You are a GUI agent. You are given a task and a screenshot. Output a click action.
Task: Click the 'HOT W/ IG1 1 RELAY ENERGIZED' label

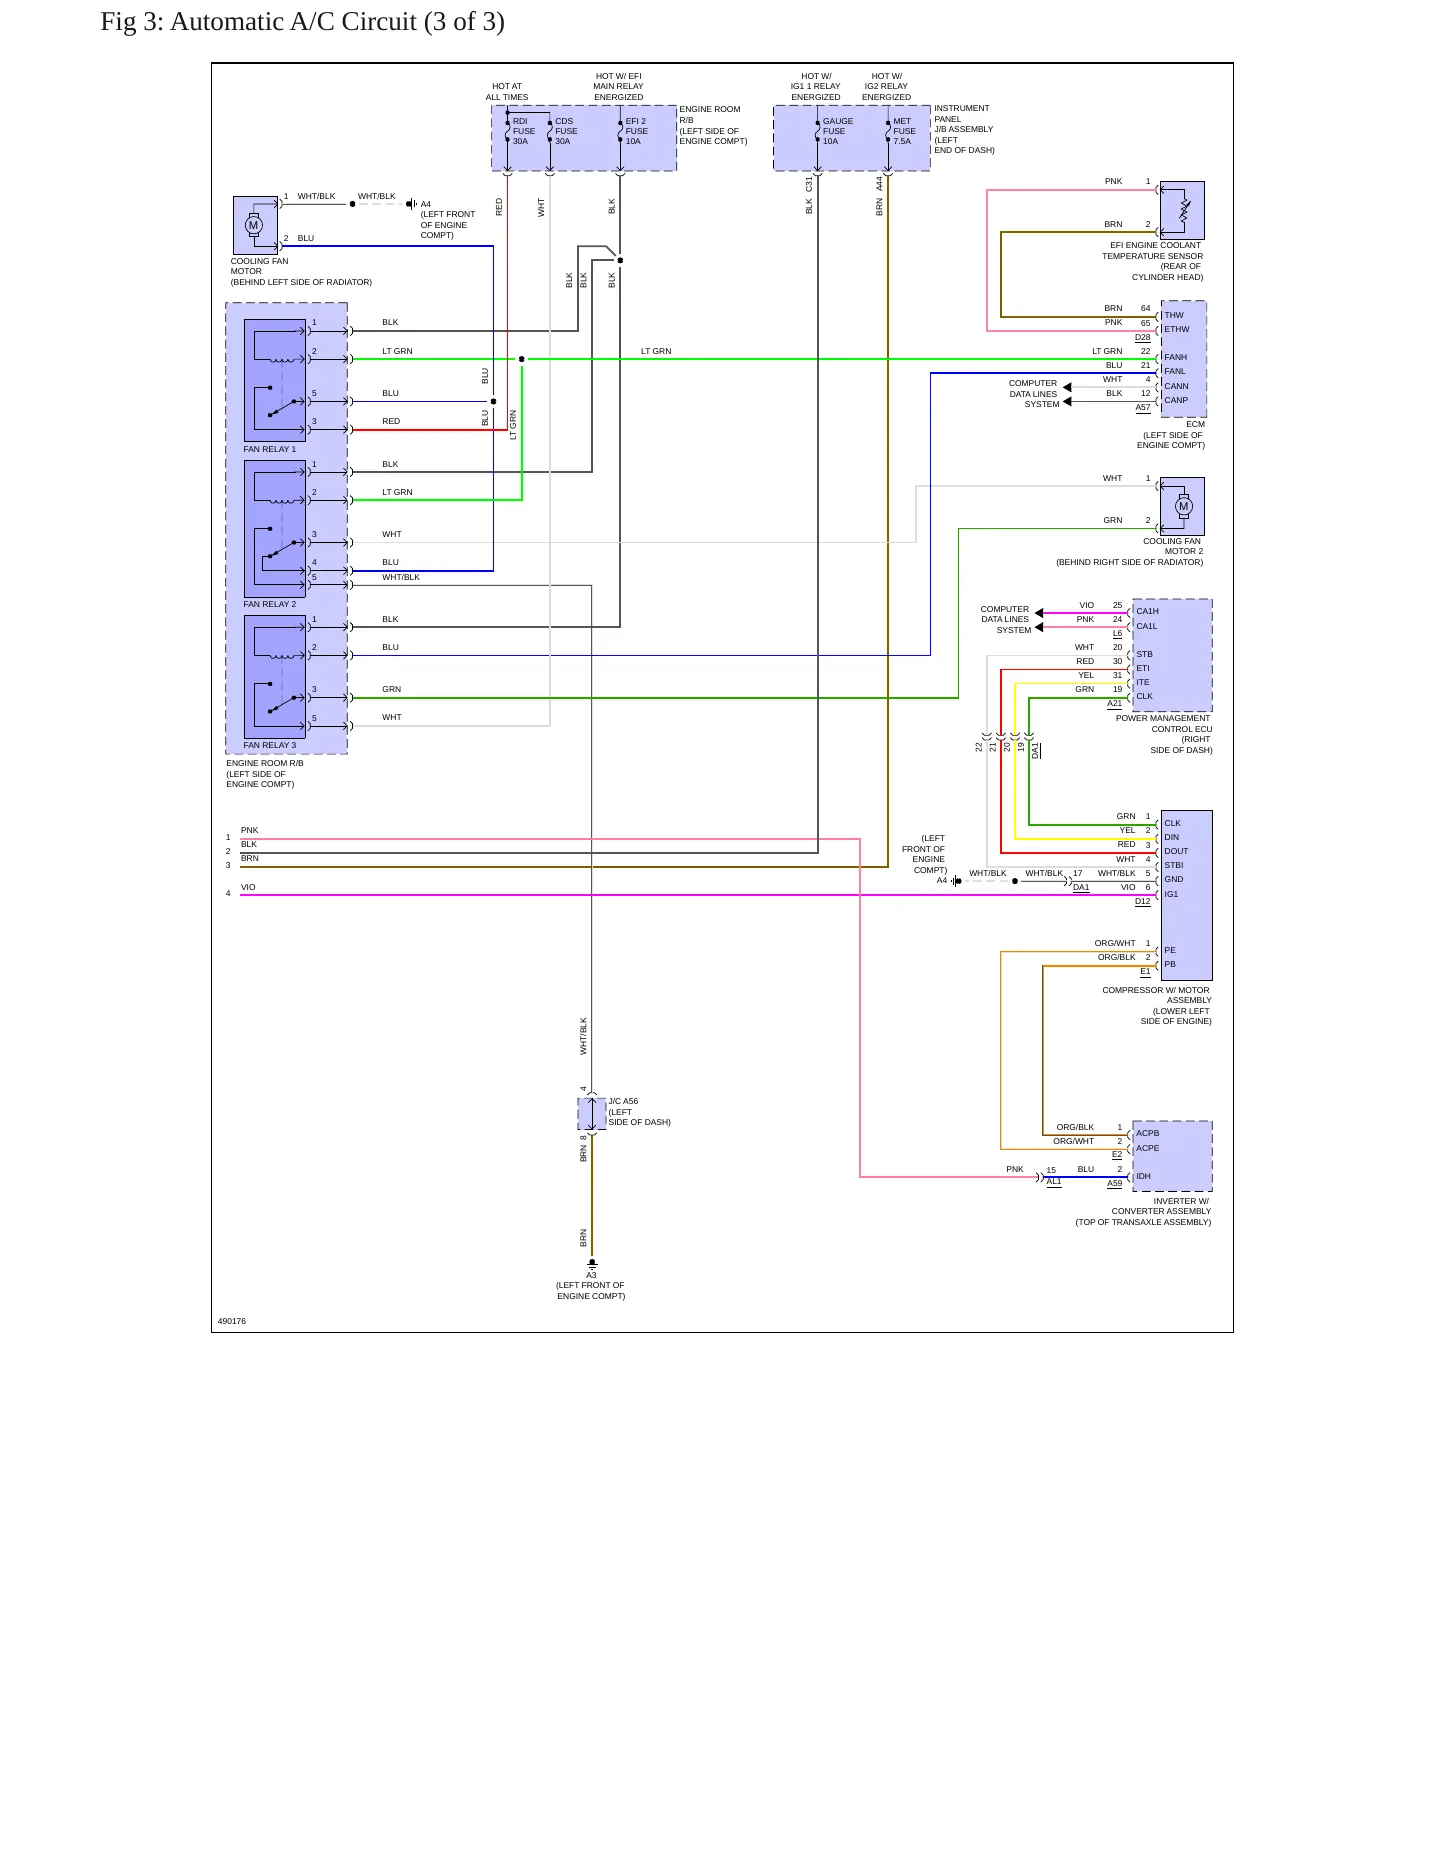tap(816, 86)
